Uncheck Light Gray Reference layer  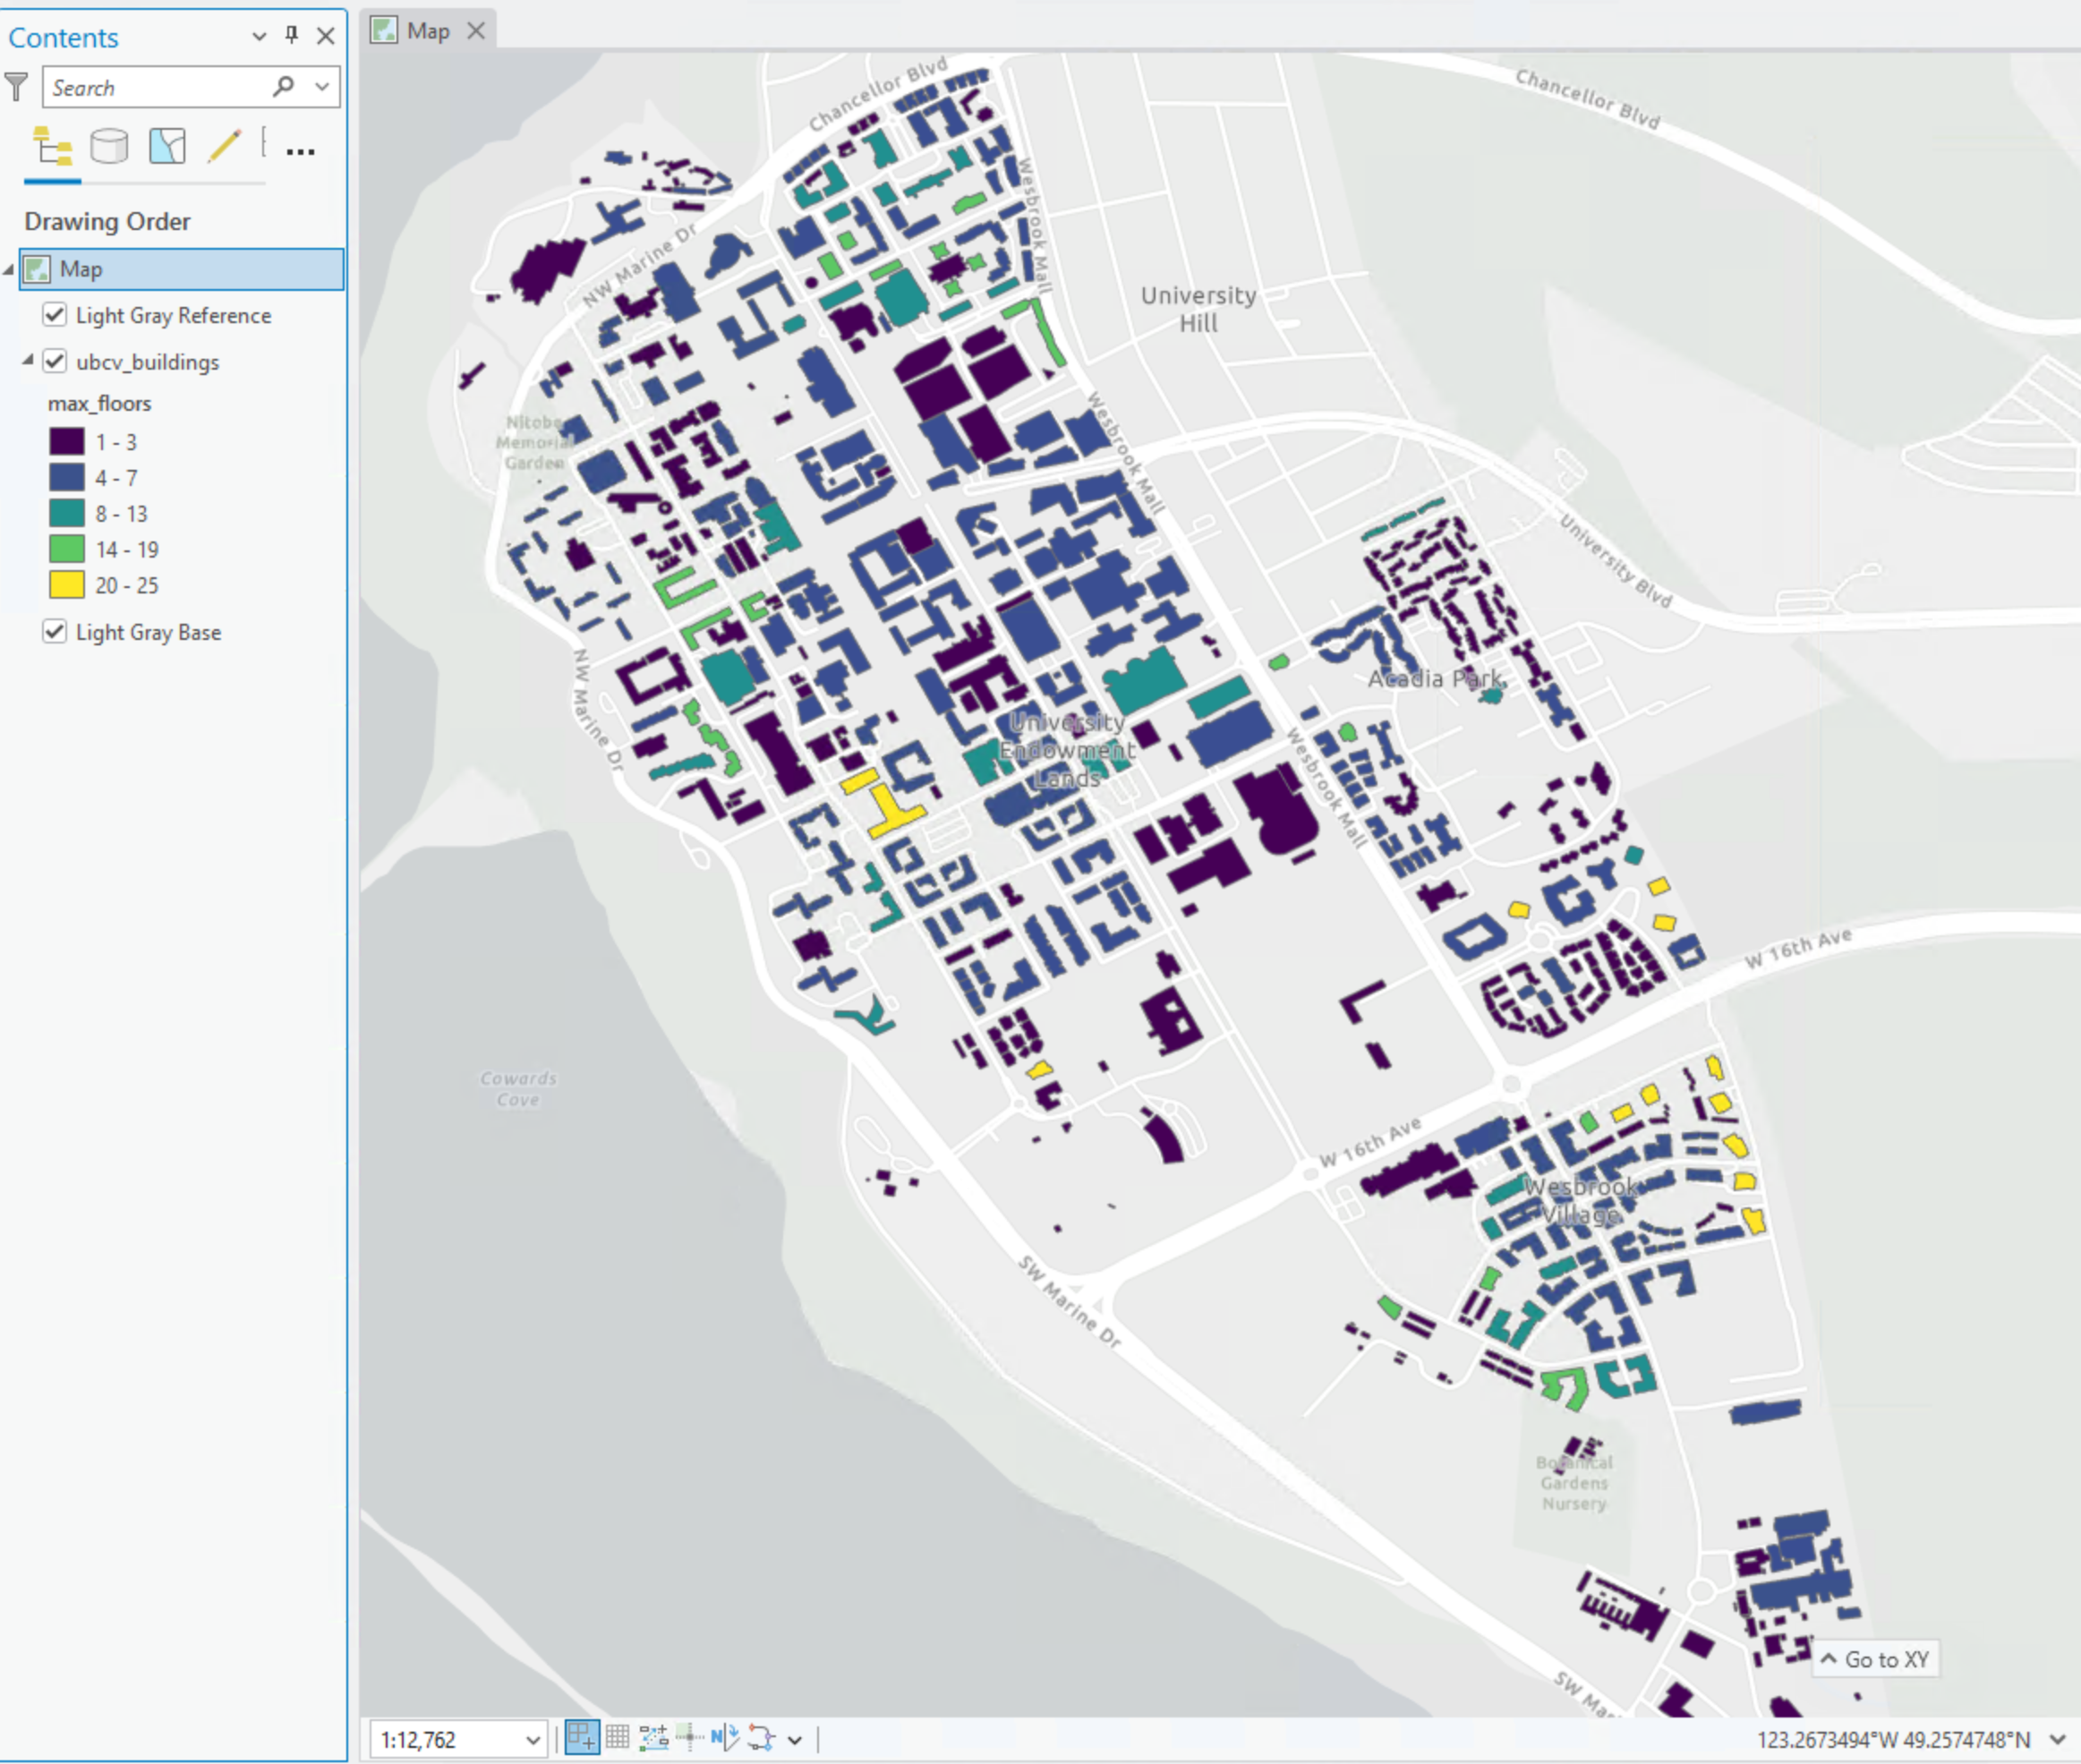55,315
